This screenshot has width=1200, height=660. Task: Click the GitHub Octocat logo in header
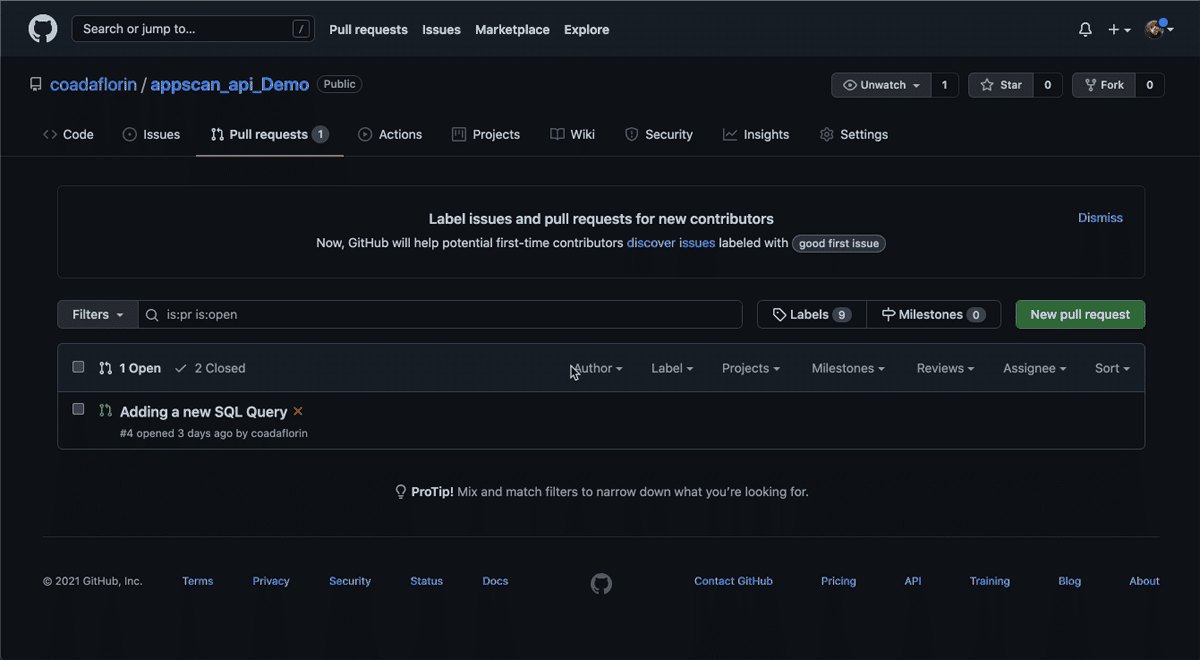click(43, 29)
